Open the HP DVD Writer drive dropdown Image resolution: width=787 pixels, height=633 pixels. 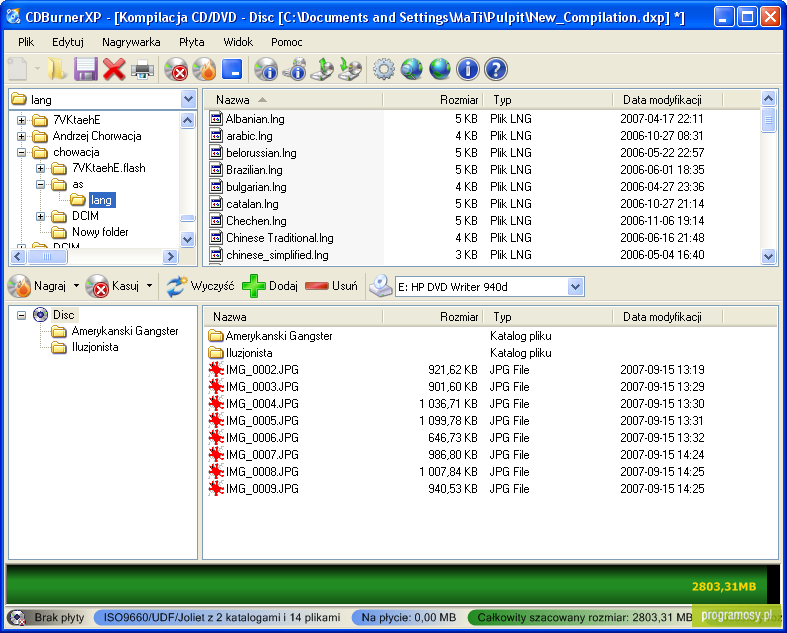coord(575,287)
